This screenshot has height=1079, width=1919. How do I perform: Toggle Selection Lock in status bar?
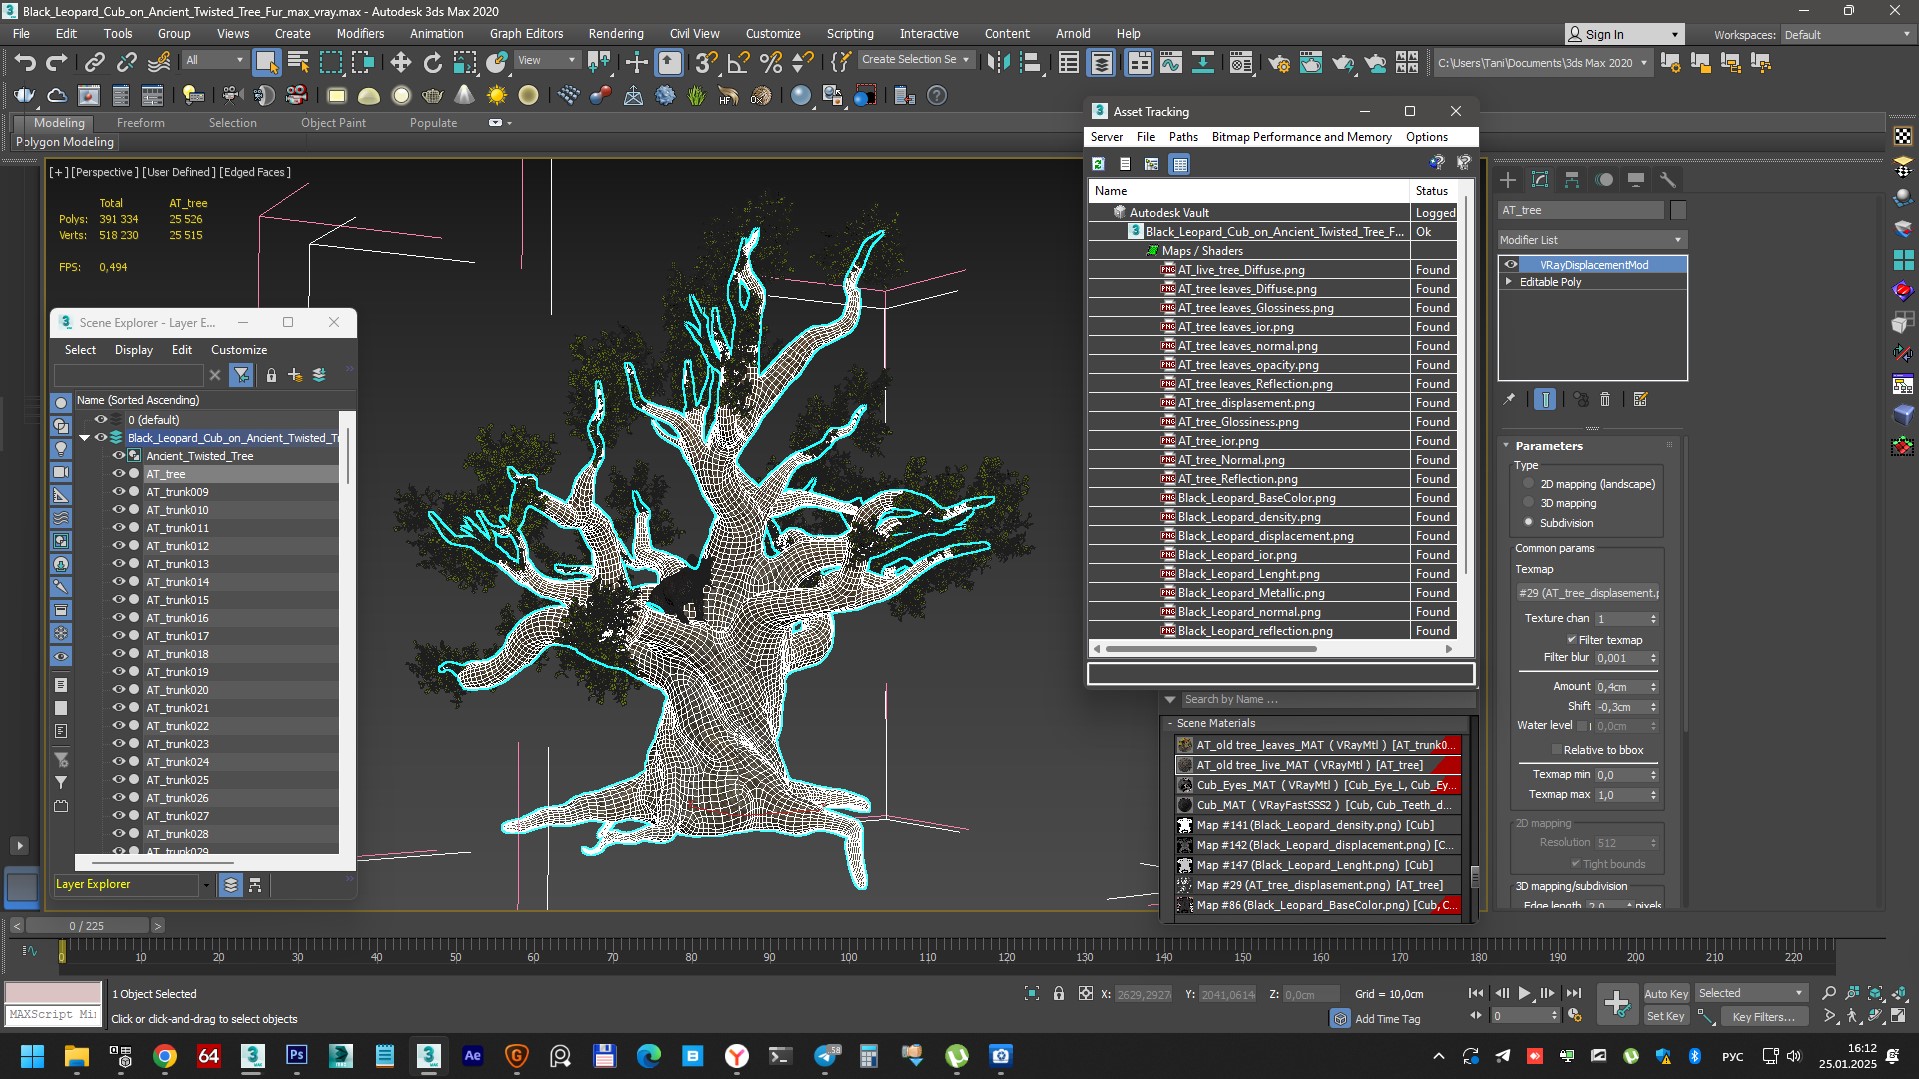[1059, 993]
